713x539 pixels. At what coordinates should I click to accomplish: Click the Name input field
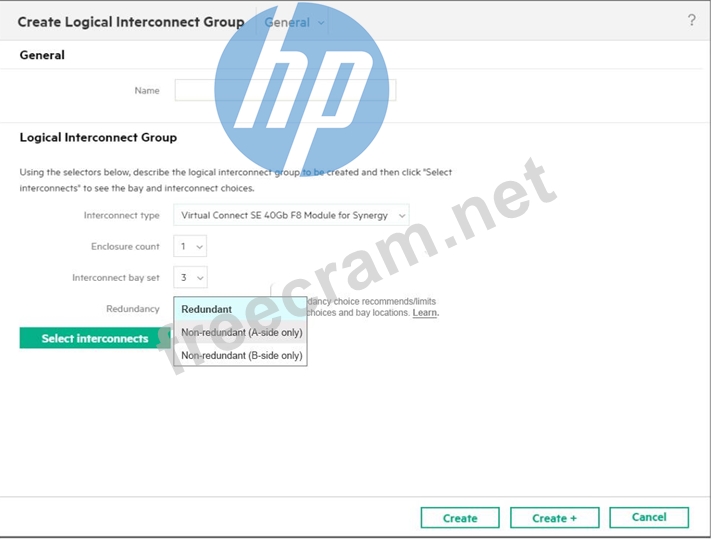tap(285, 90)
